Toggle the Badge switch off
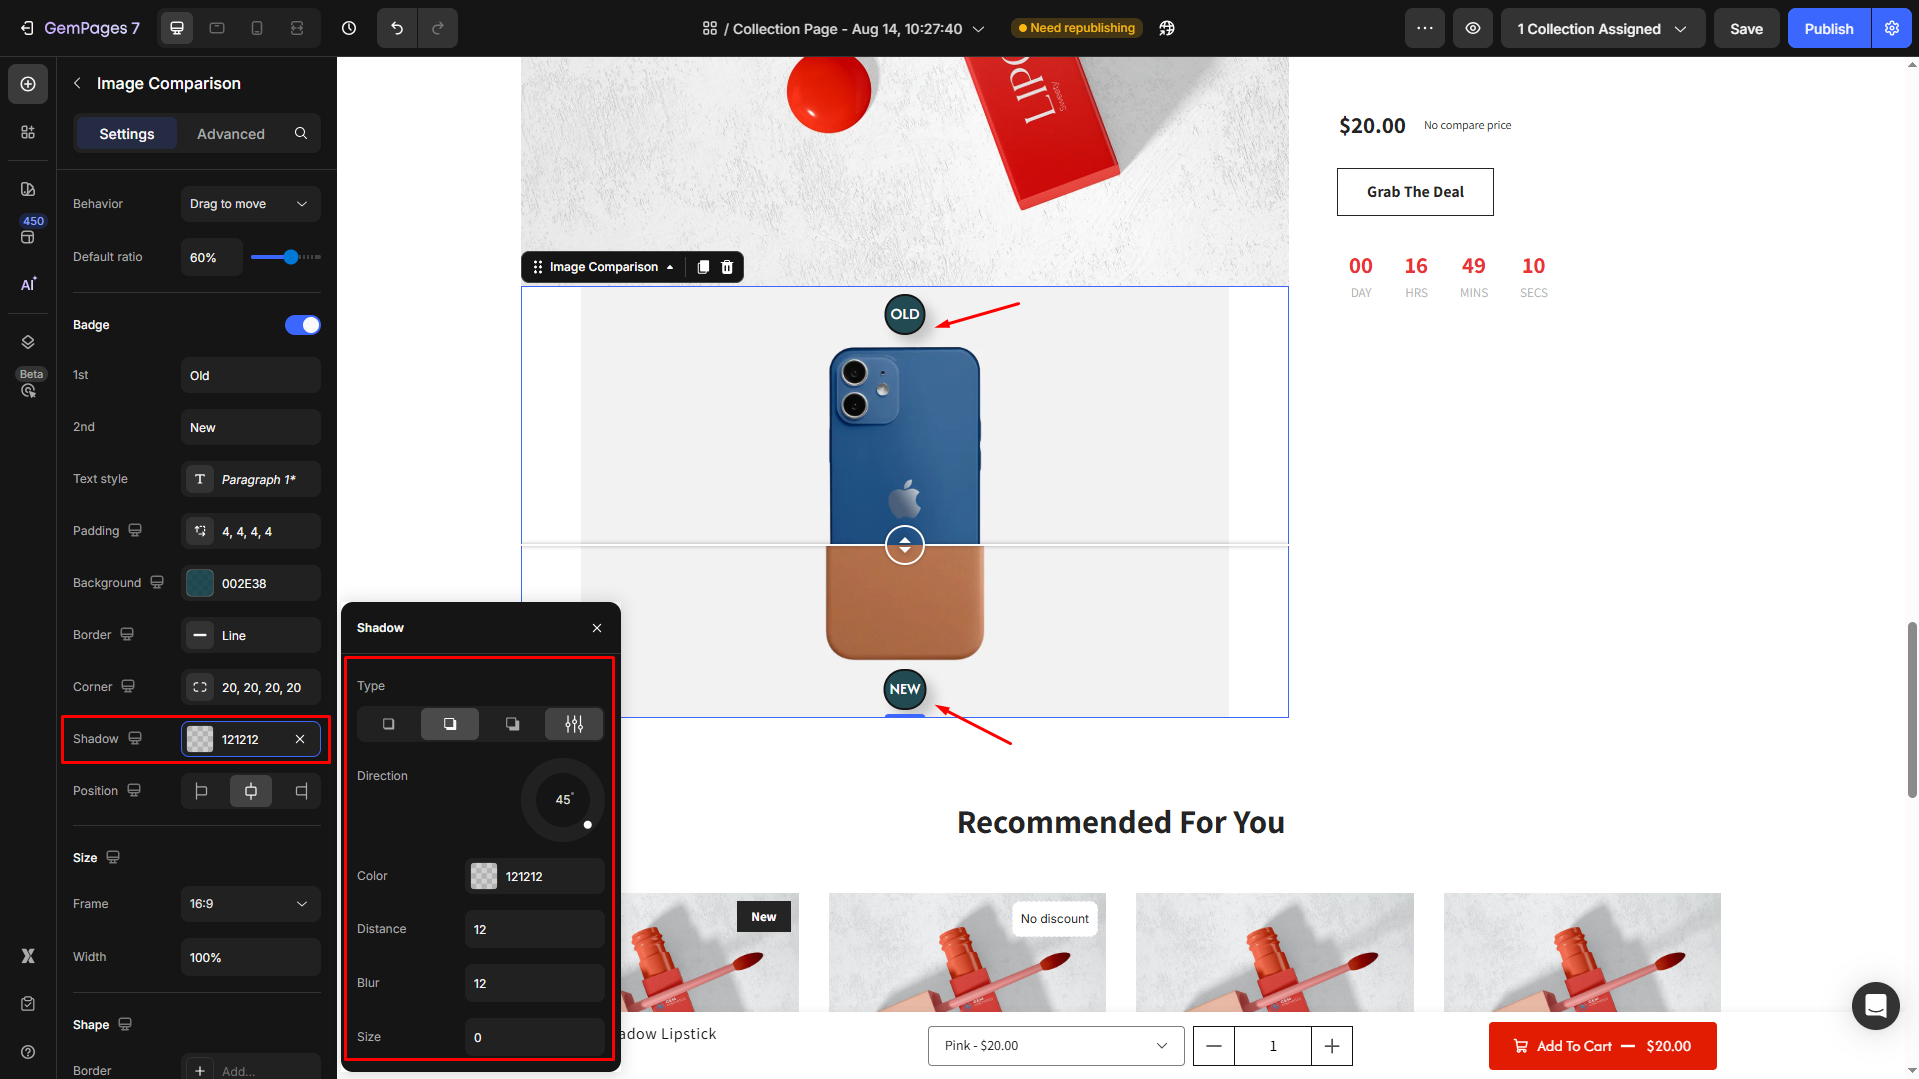Viewport: 1919px width, 1079px height. tap(303, 325)
